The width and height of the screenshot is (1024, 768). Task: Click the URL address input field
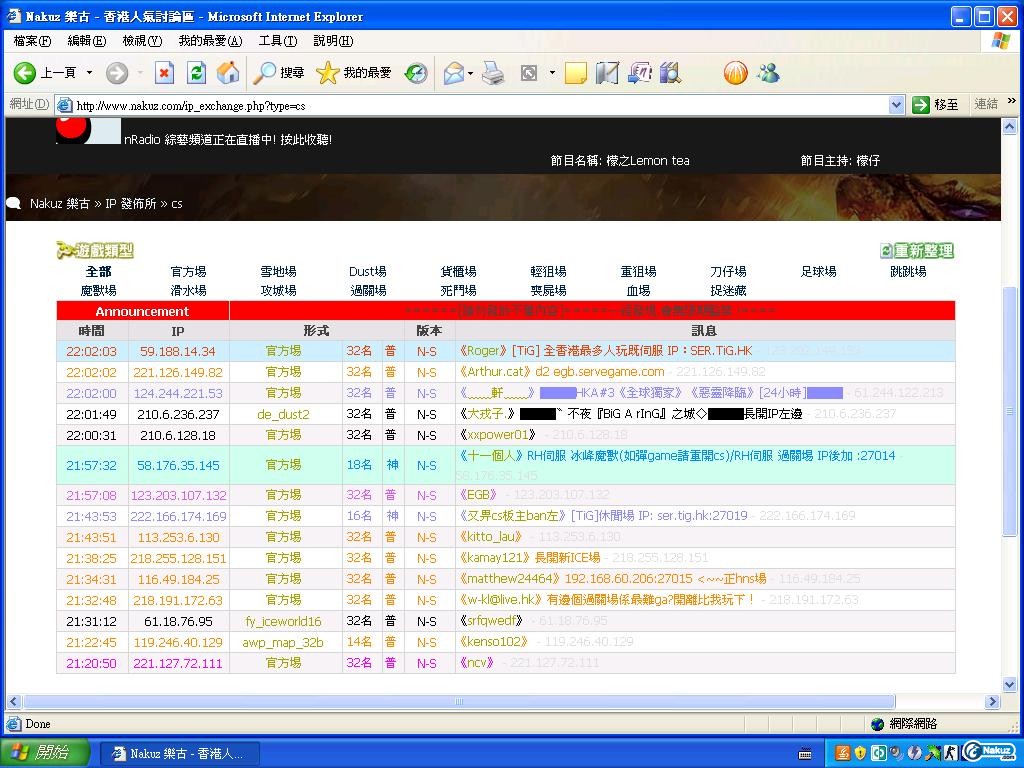coord(480,105)
